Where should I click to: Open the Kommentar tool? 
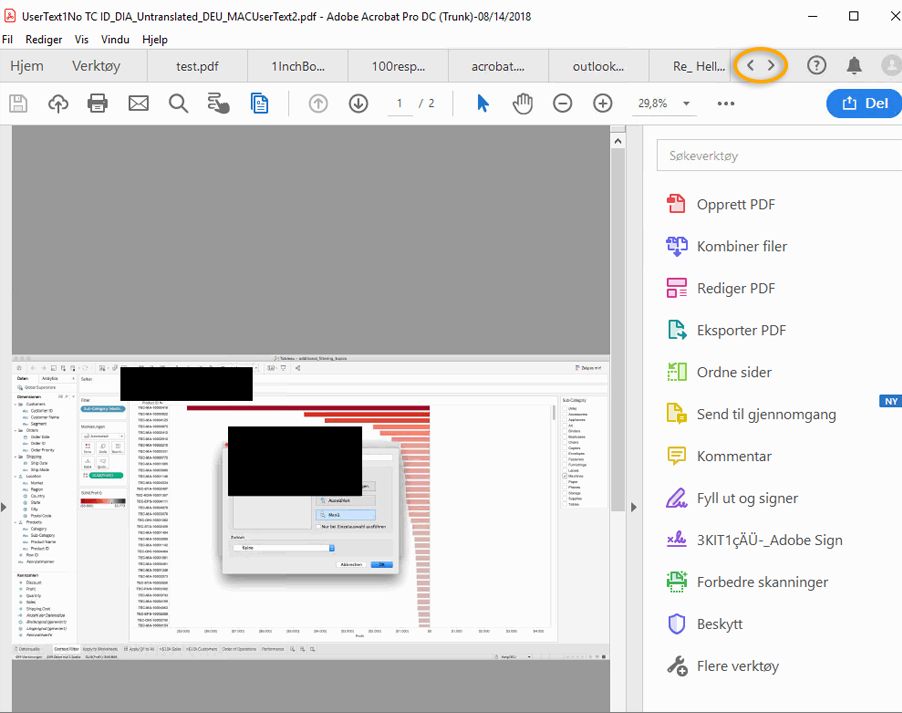(x=736, y=456)
